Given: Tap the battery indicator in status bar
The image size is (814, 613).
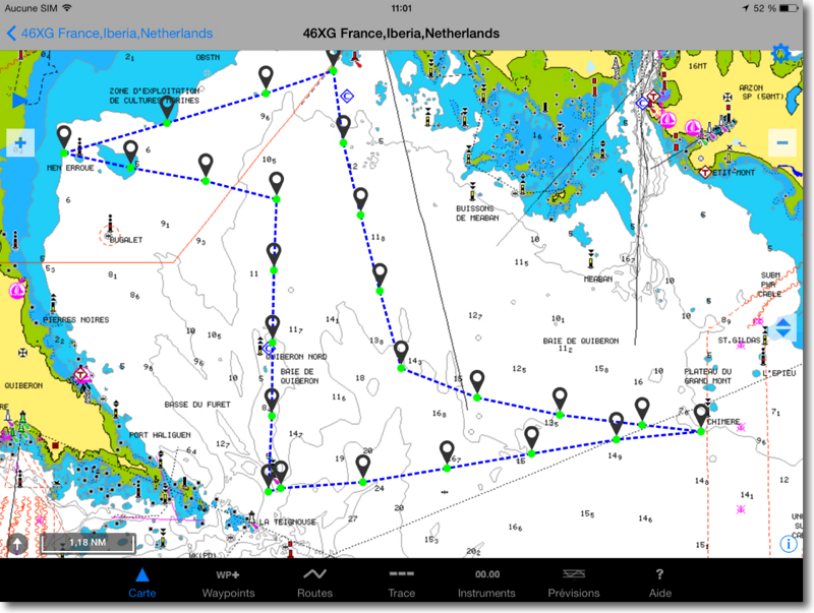Looking at the screenshot, I should coord(790,8).
